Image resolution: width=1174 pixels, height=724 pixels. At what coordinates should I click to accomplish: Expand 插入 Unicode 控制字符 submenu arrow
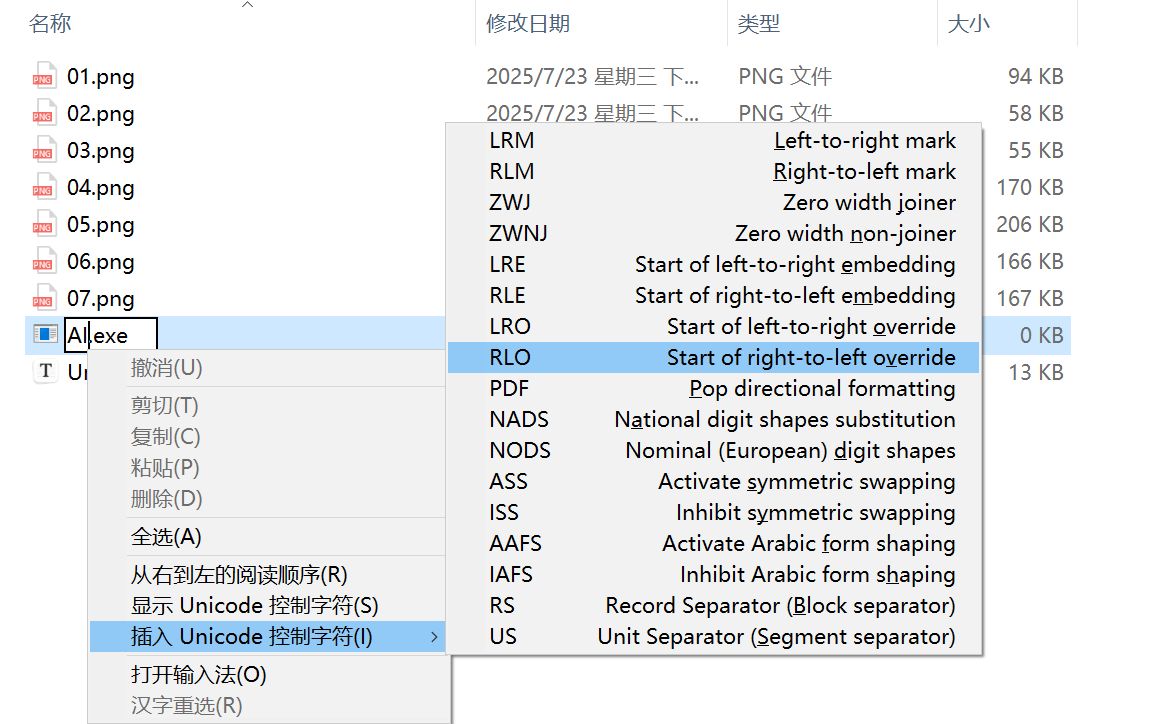[x=434, y=637]
